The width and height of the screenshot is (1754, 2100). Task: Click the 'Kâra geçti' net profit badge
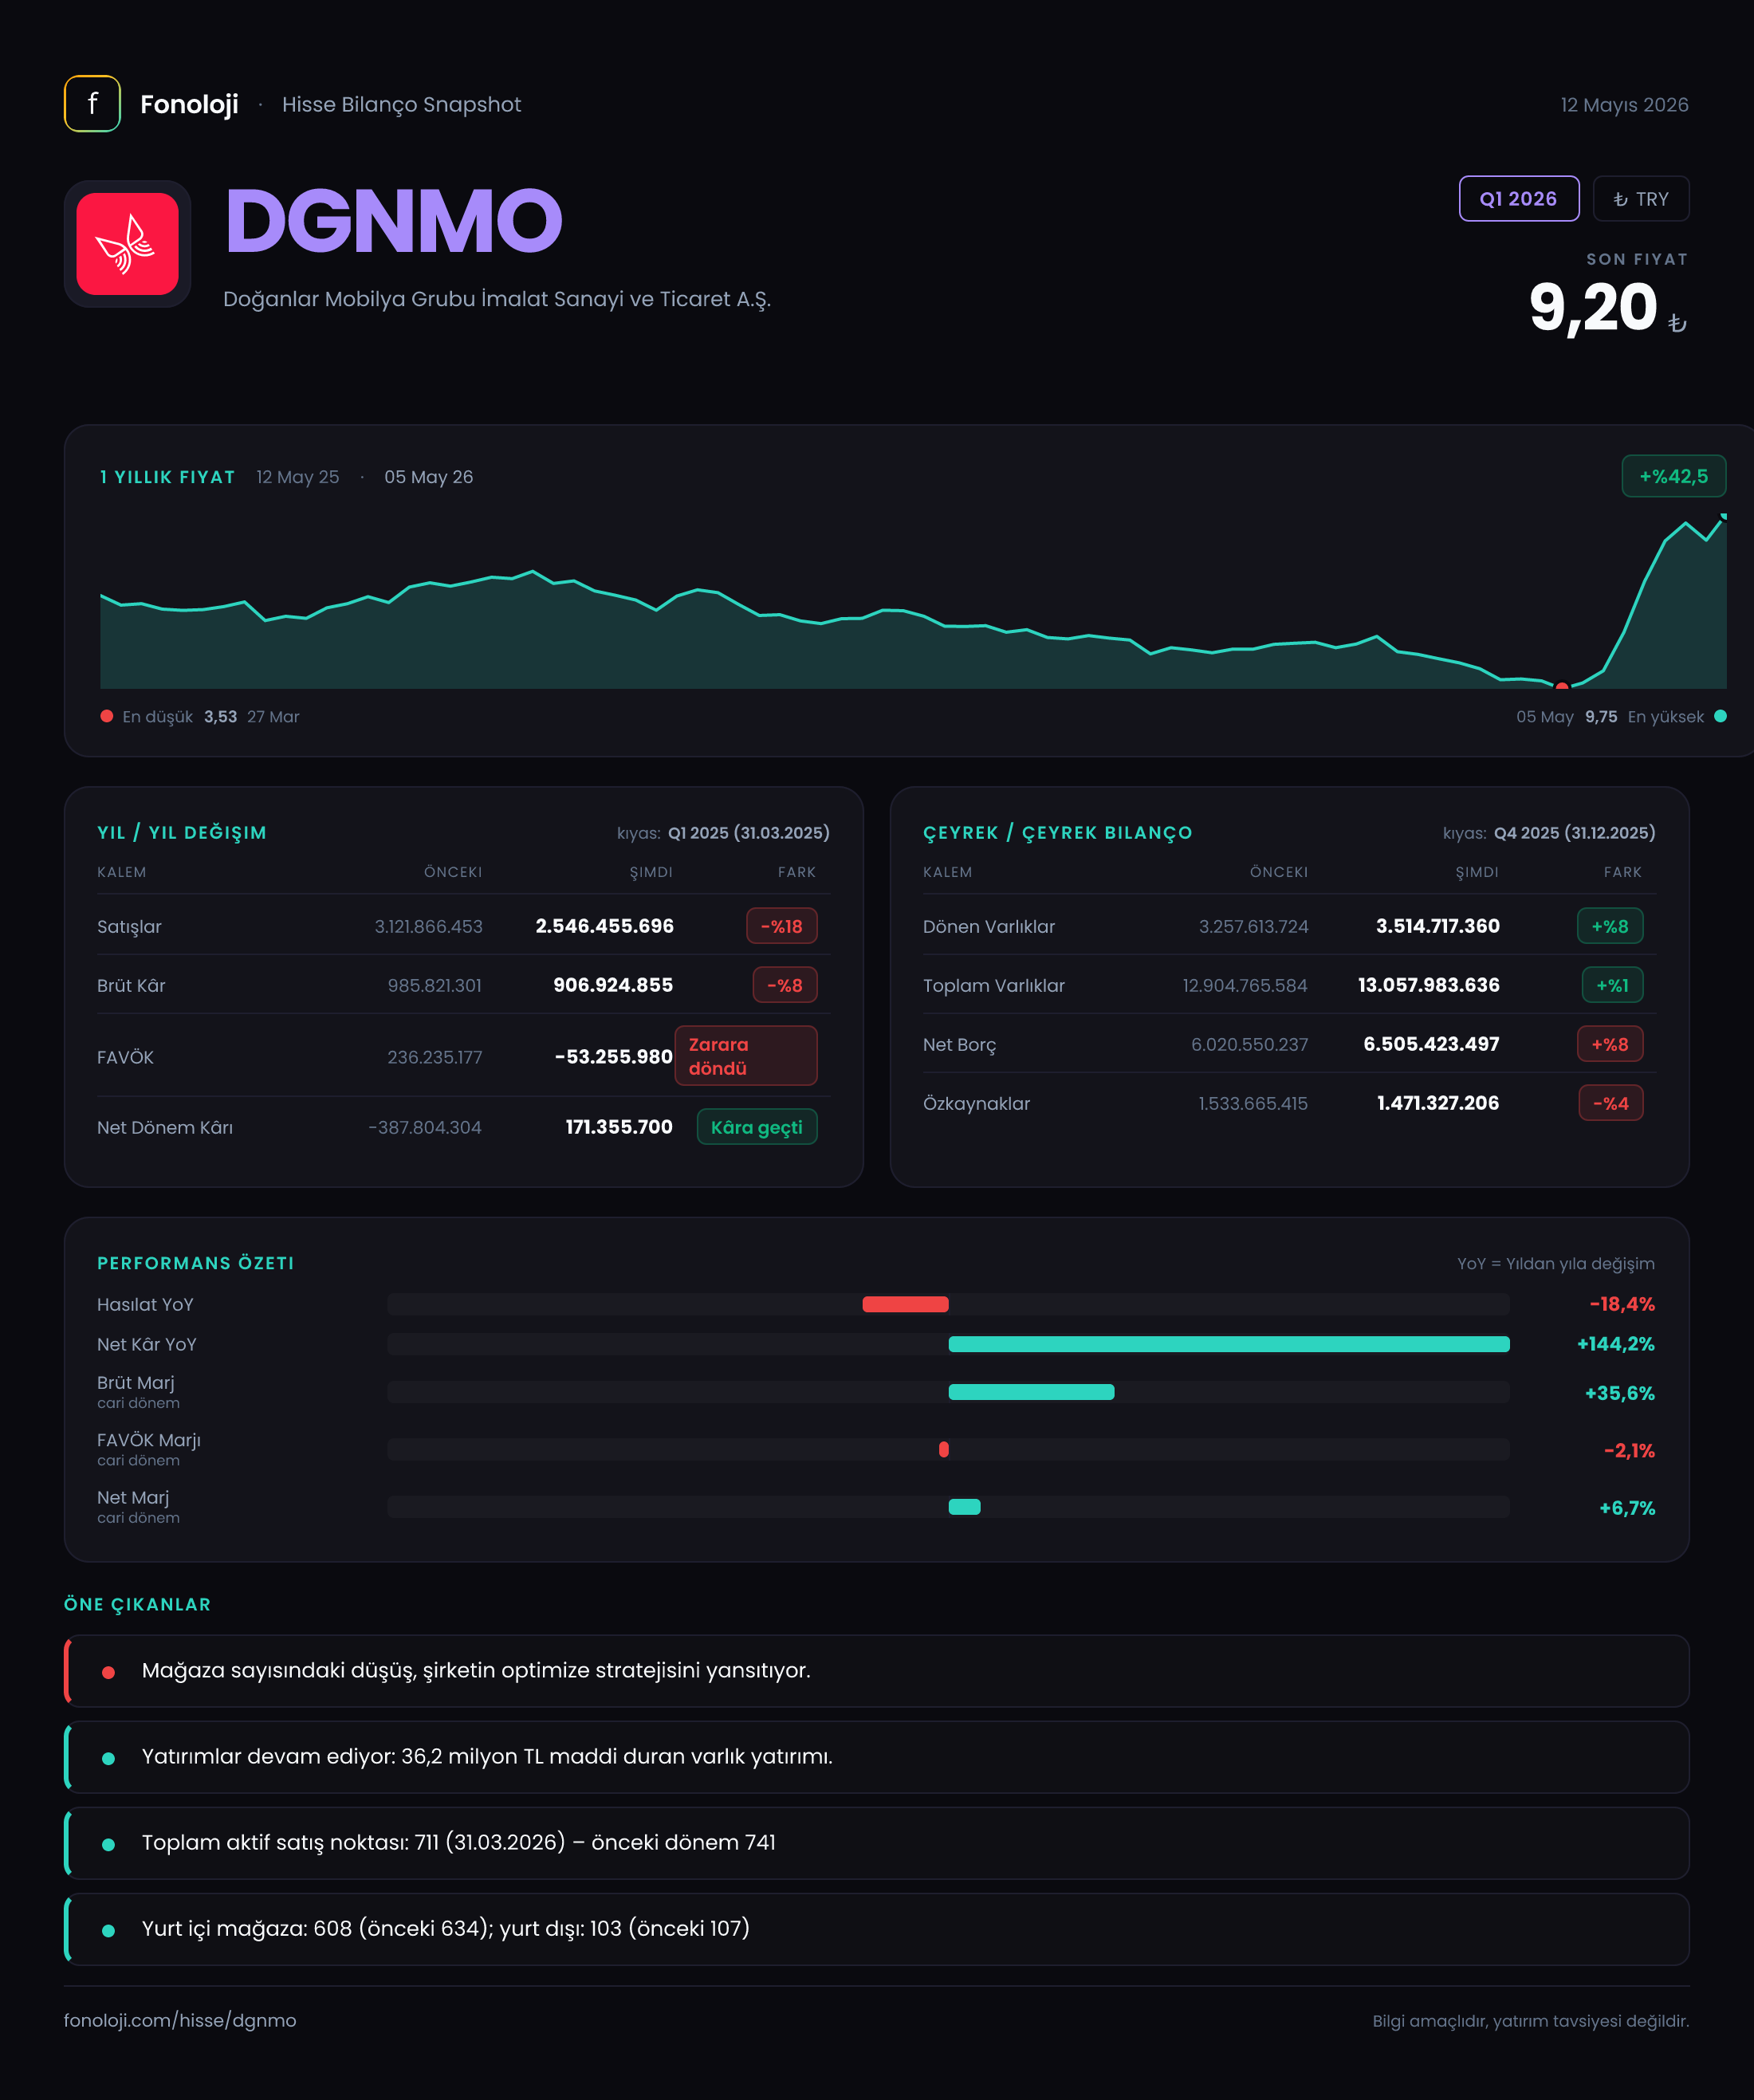pyautogui.click(x=757, y=1127)
